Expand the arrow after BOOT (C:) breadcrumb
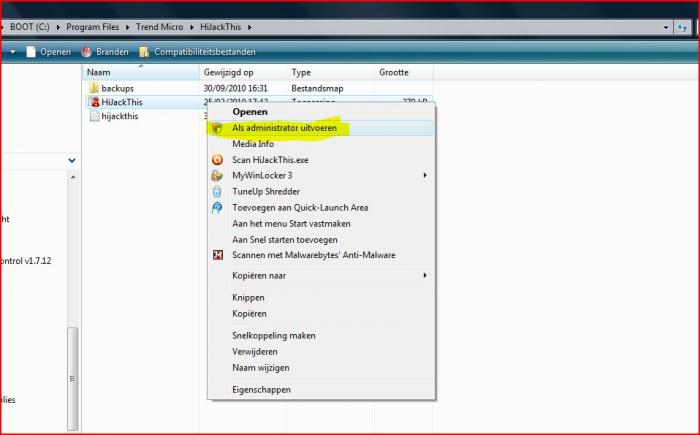The height and width of the screenshot is (435, 700). click(x=58, y=27)
